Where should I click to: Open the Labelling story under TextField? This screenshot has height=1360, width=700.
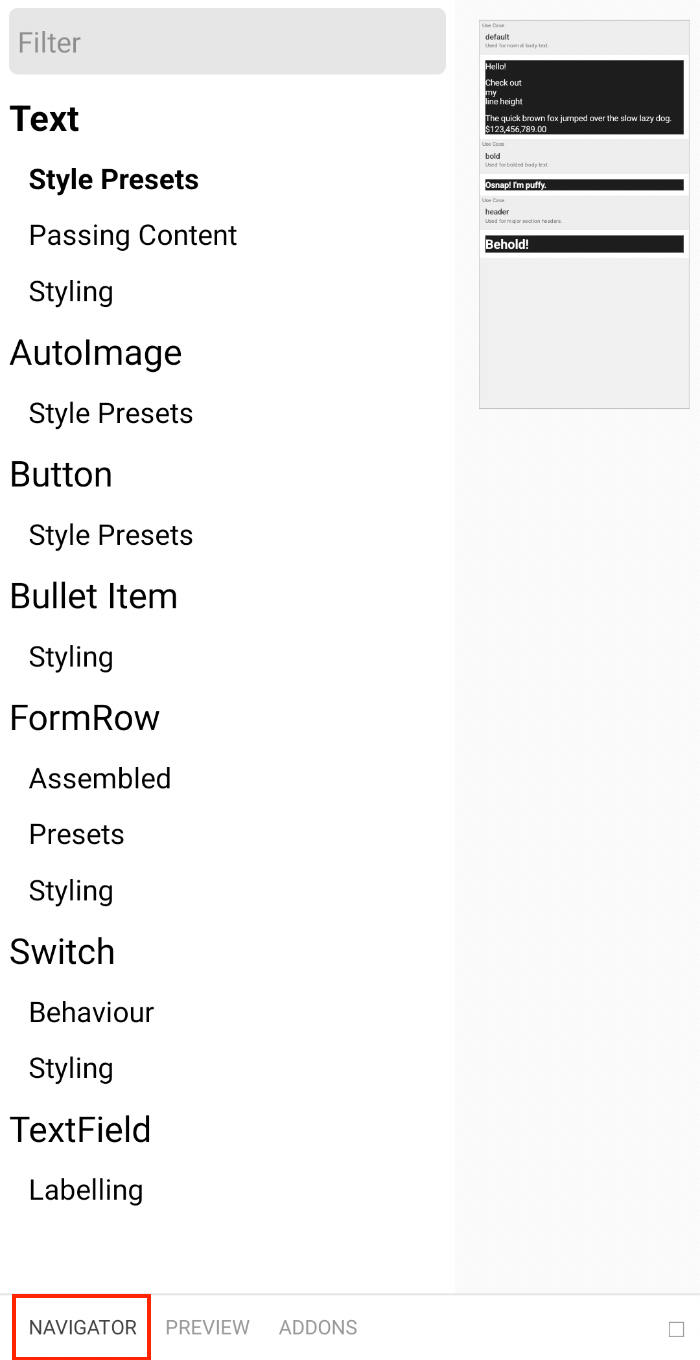click(x=86, y=1191)
